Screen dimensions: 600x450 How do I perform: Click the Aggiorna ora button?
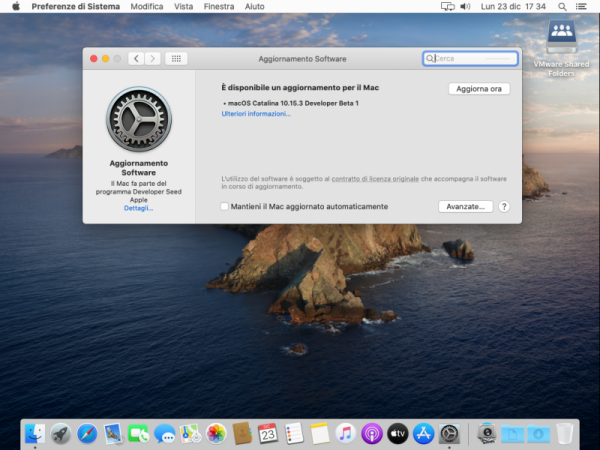point(479,89)
